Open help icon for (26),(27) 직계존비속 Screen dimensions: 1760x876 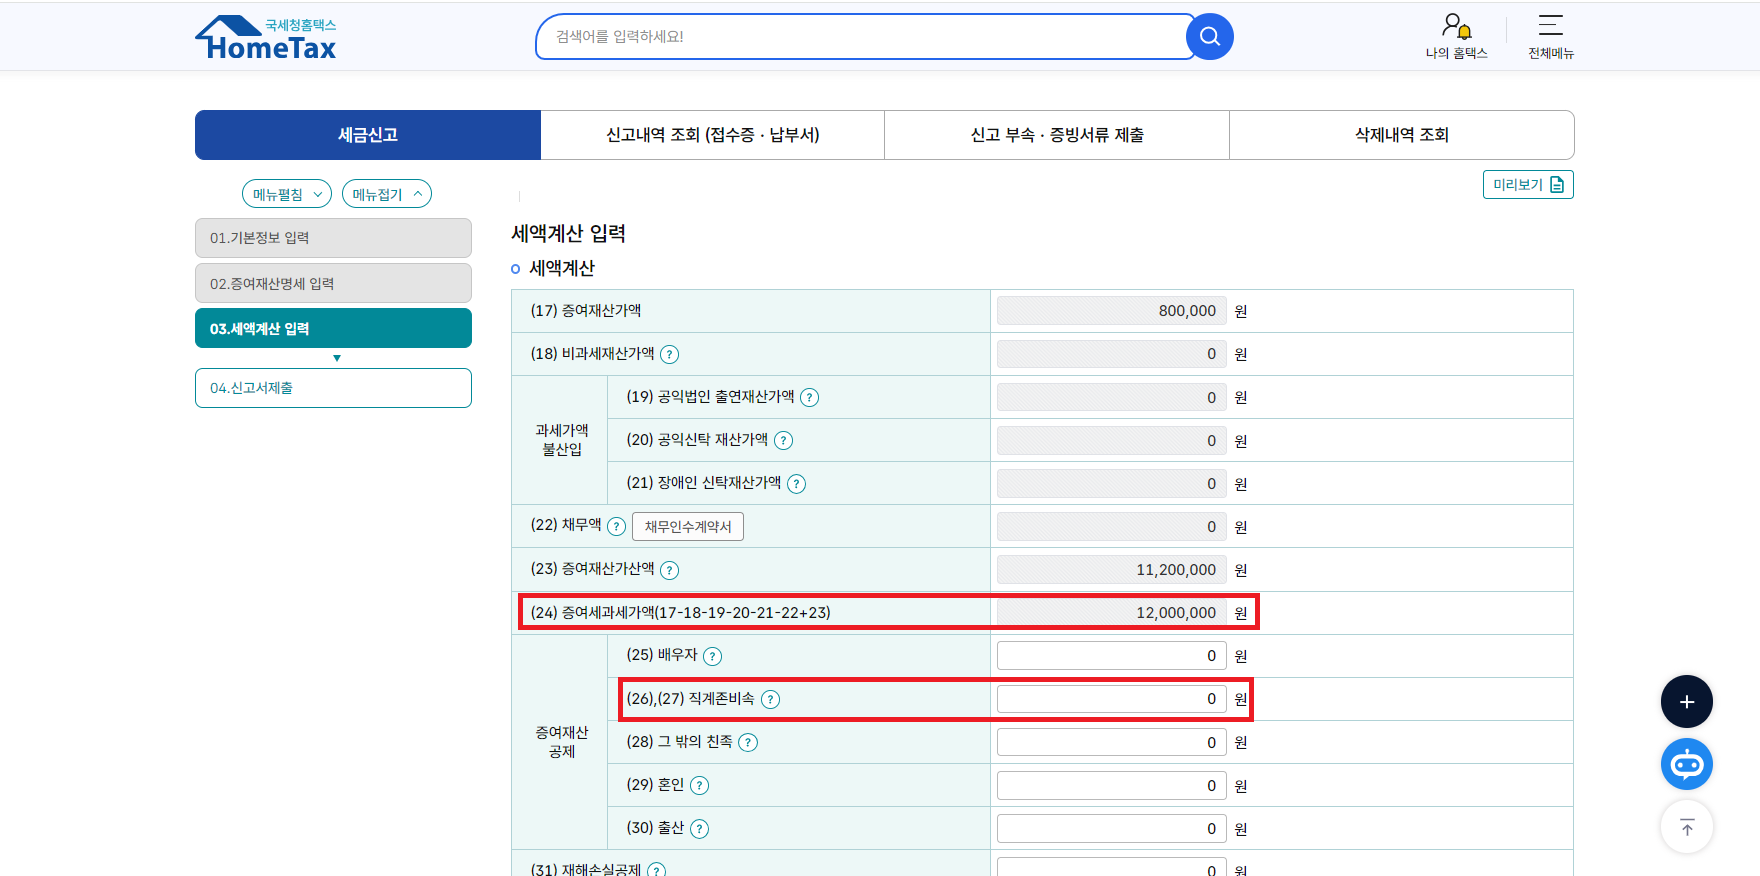click(x=770, y=700)
